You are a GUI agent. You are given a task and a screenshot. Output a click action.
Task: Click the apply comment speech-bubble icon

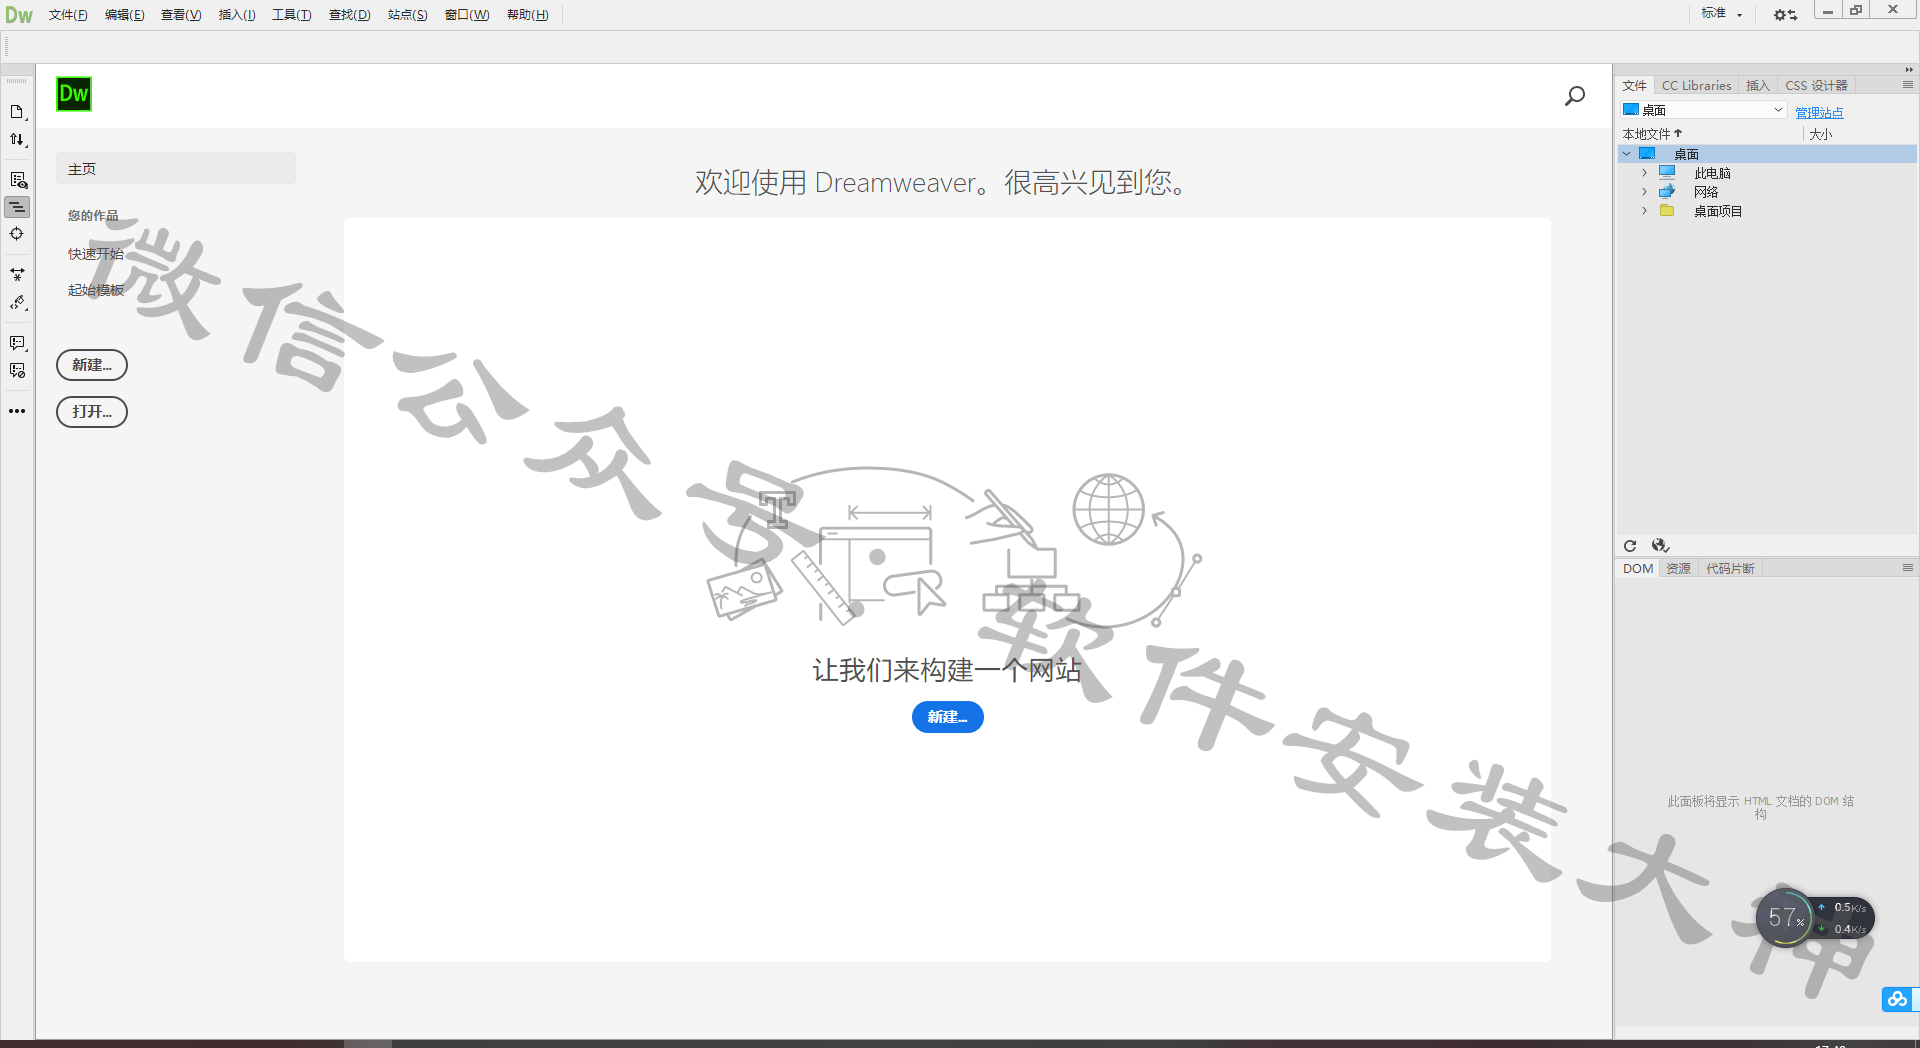(17, 343)
